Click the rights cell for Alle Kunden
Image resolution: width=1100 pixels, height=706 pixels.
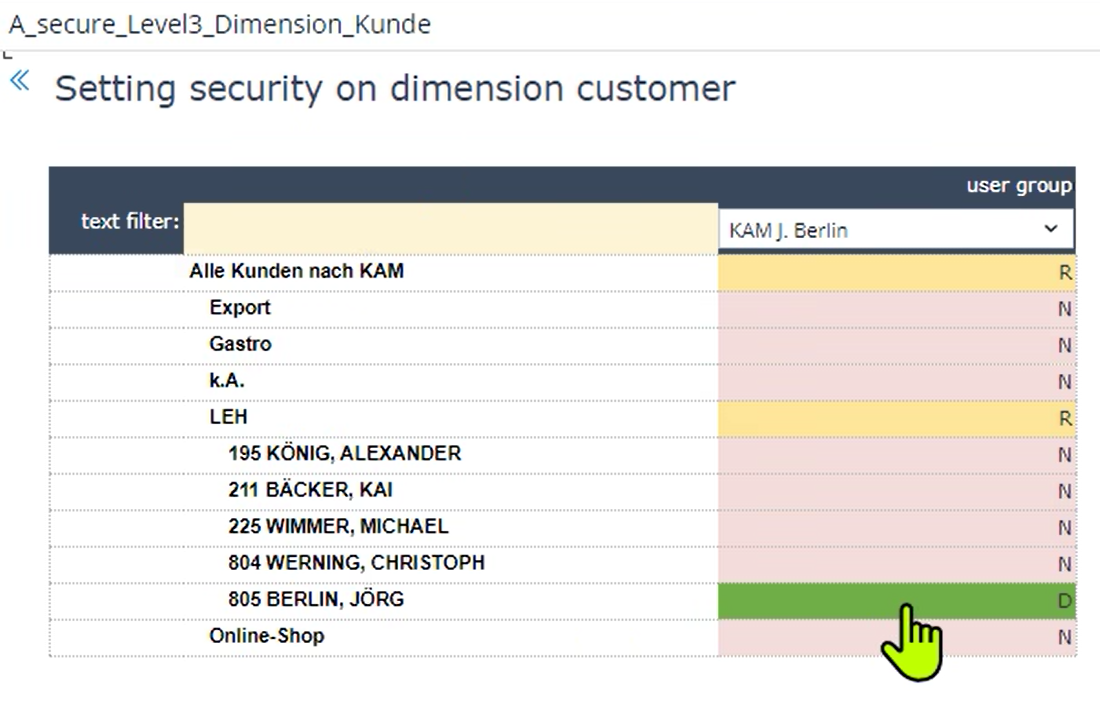pos(895,272)
